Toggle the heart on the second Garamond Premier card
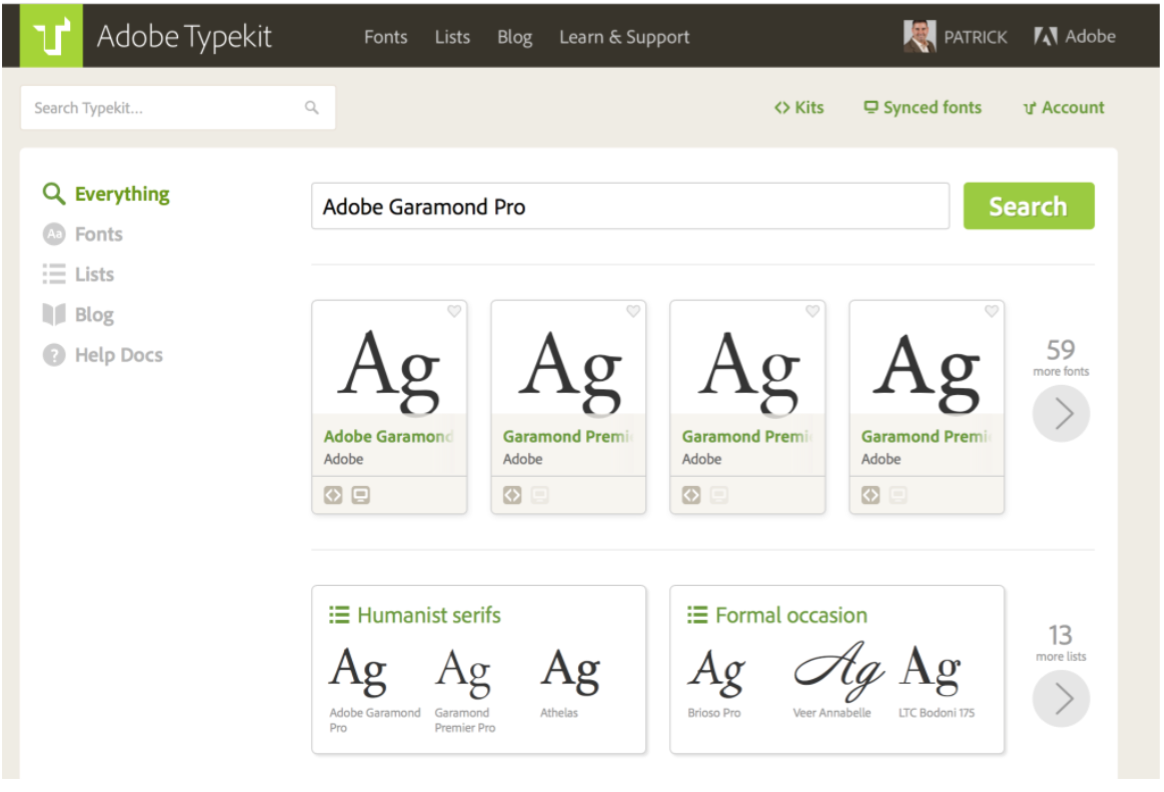This screenshot has width=1164, height=792. (633, 311)
